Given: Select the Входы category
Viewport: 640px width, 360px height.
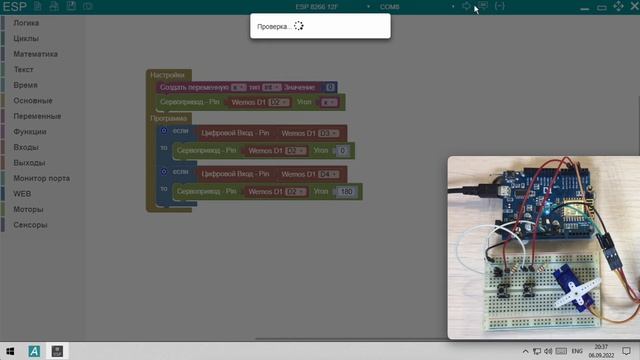Looking at the screenshot, I should click(x=26, y=147).
